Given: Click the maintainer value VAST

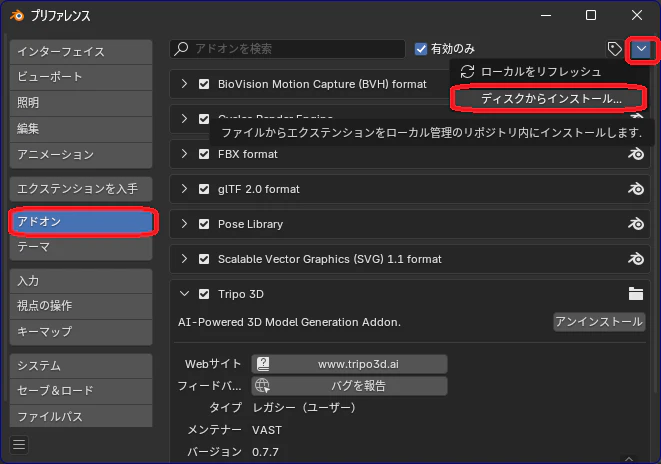Looking at the screenshot, I should coord(267,430).
